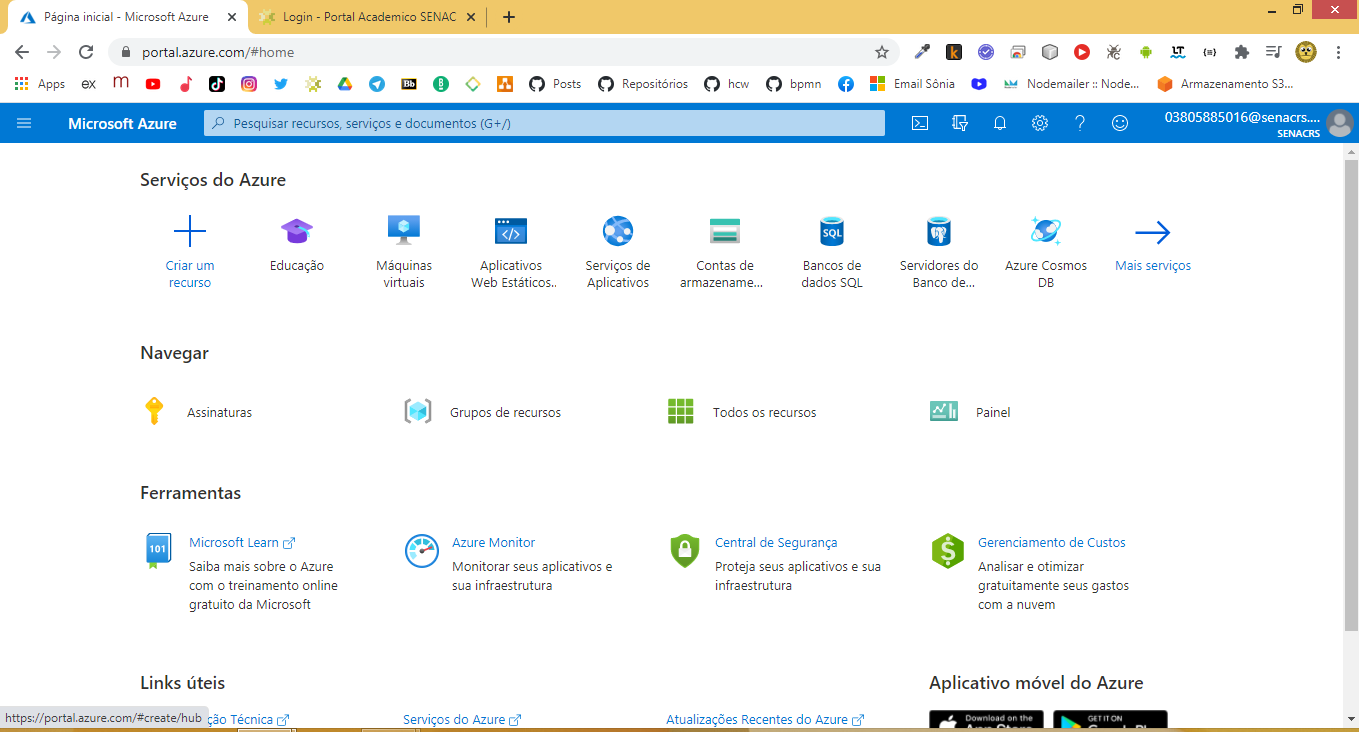Viewport: 1359px width, 732px height.
Task: Bookmark this page with the star
Action: (881, 52)
